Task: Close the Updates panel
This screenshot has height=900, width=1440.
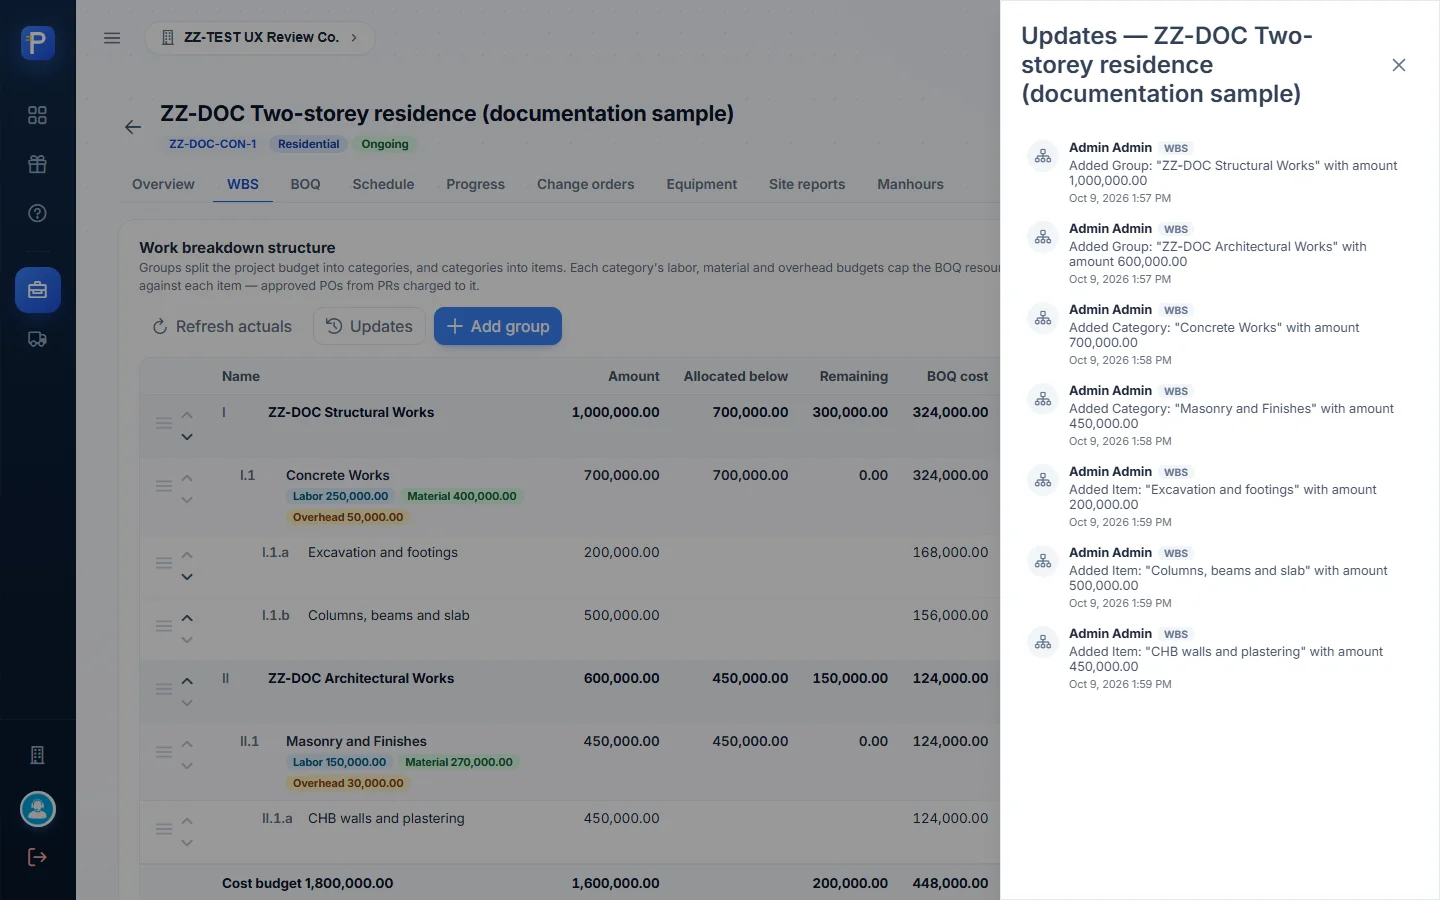Action: pos(1399,65)
